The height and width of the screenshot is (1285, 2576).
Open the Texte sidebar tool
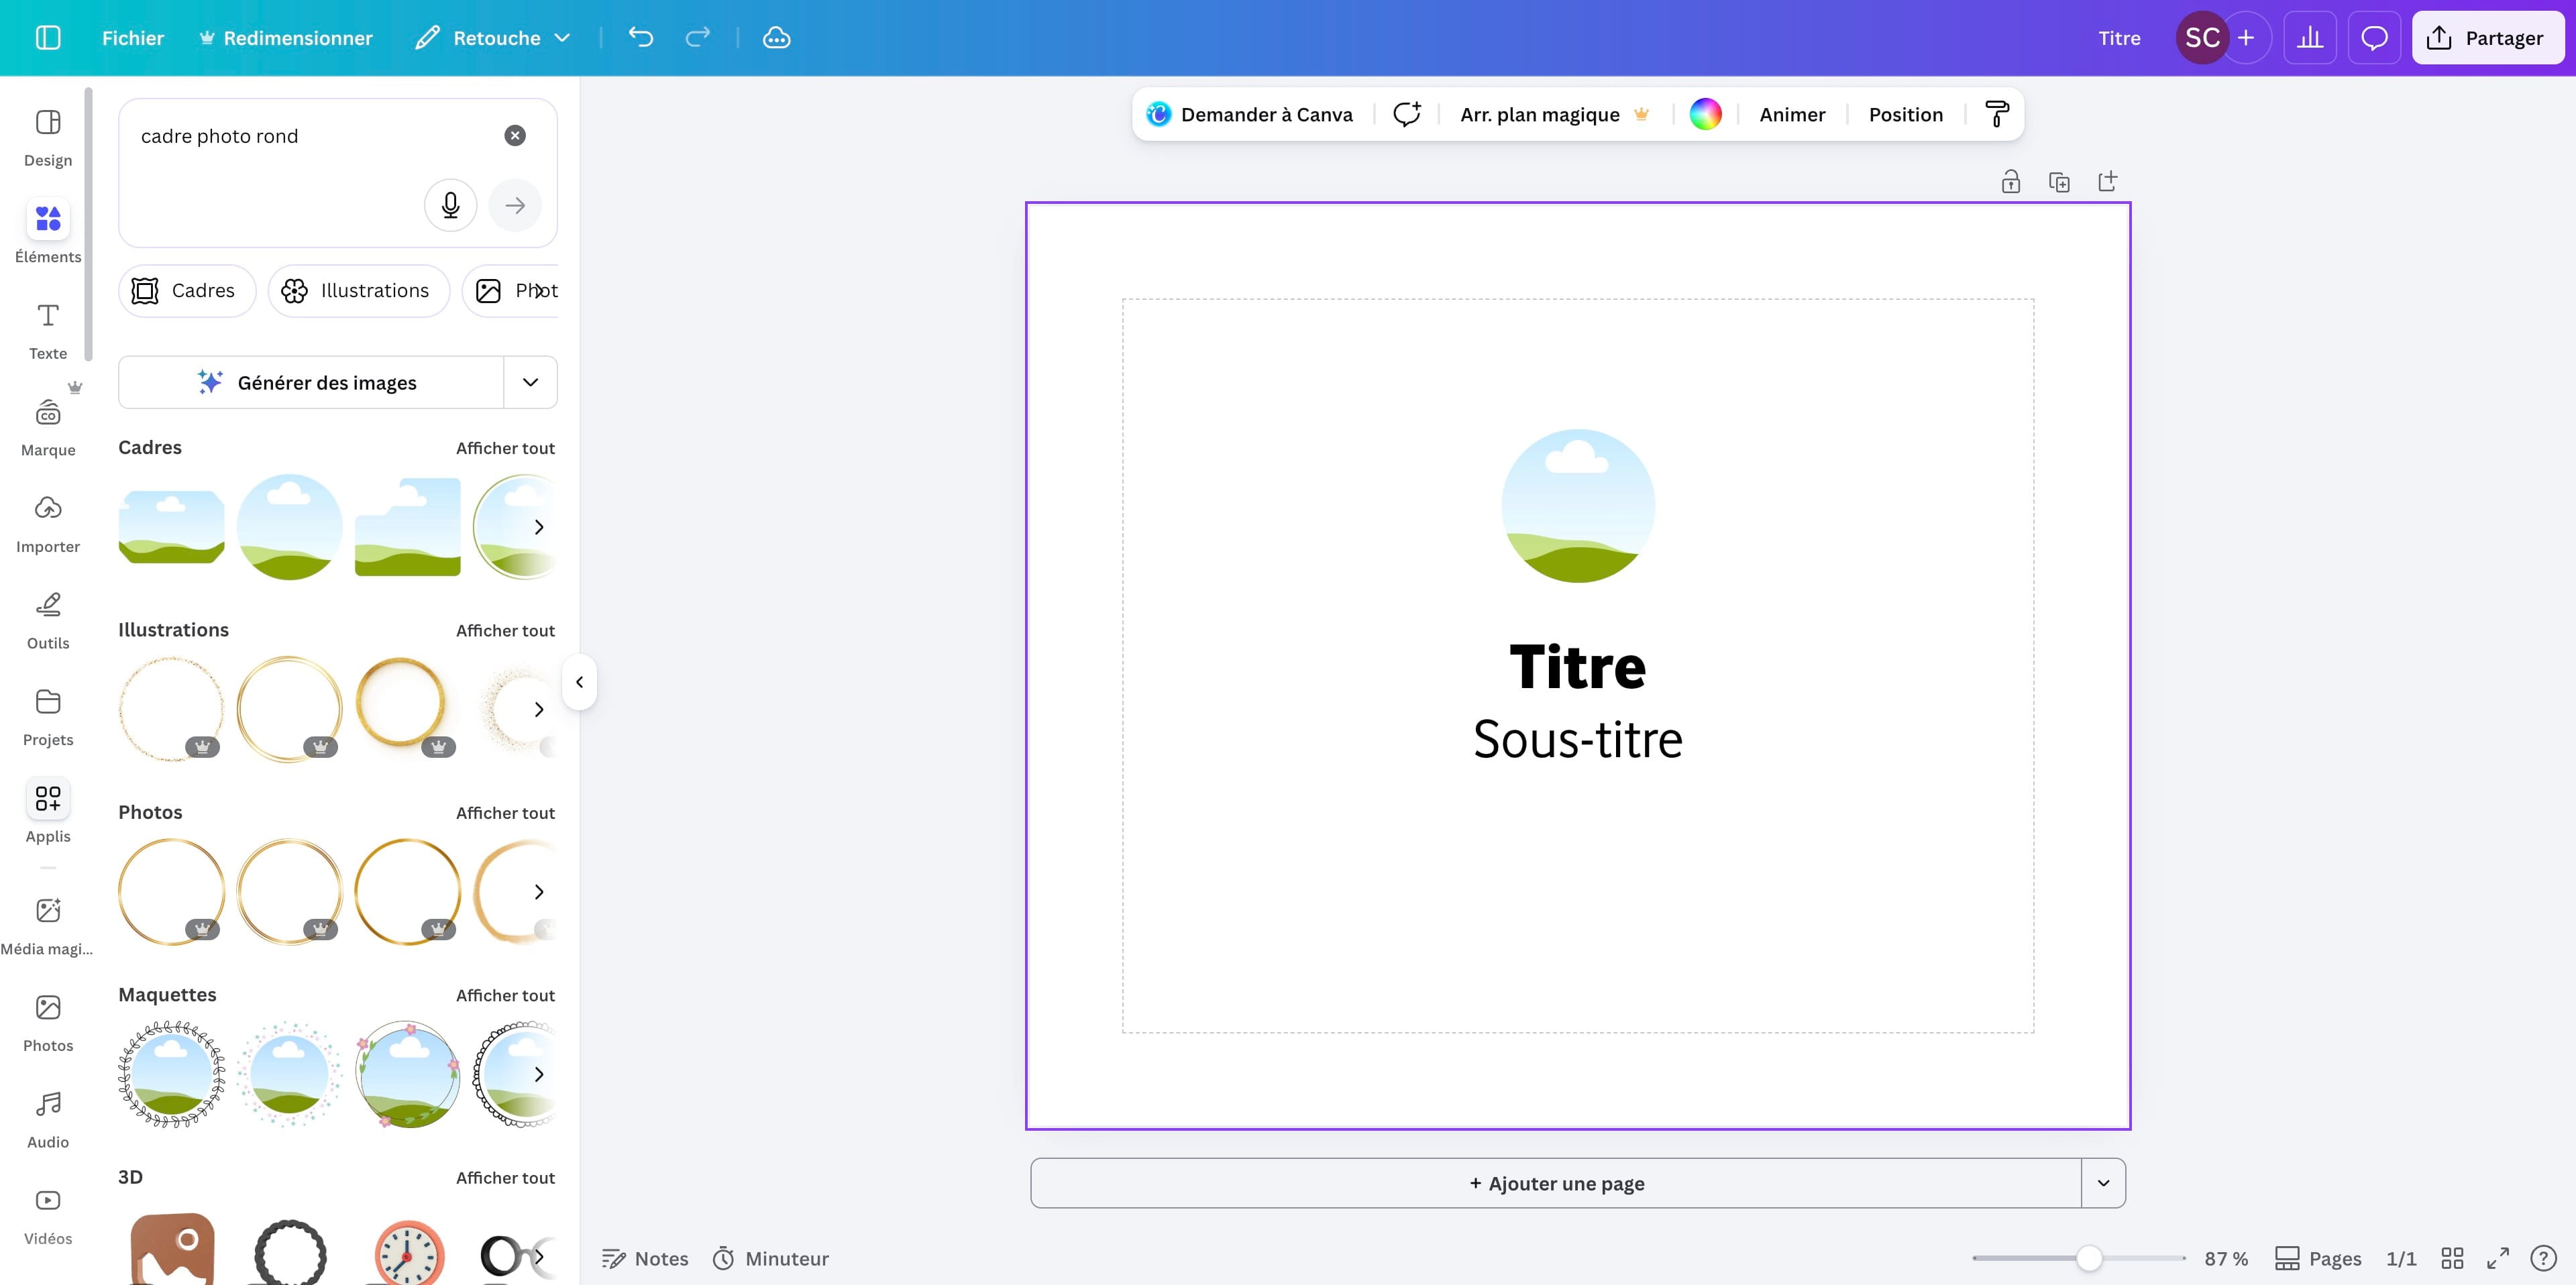click(x=48, y=331)
